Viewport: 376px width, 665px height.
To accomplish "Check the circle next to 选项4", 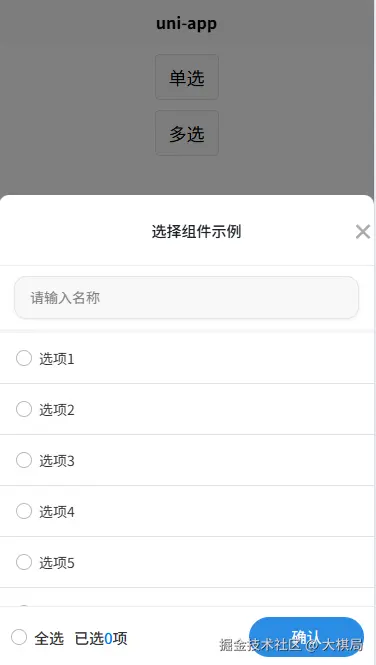I will (x=24, y=511).
